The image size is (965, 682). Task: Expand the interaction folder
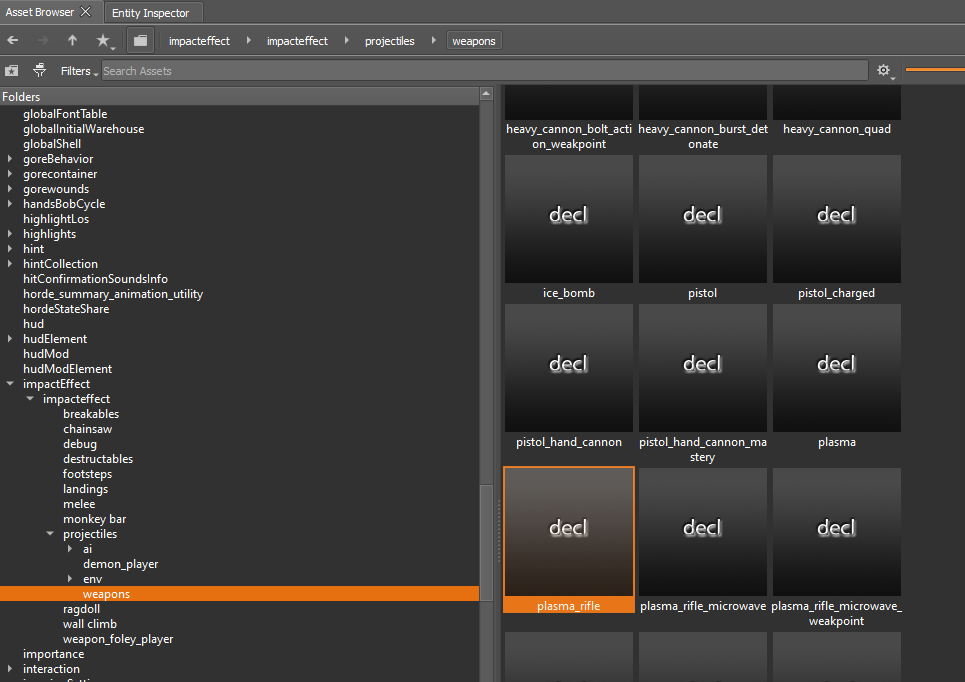click(x=10, y=669)
